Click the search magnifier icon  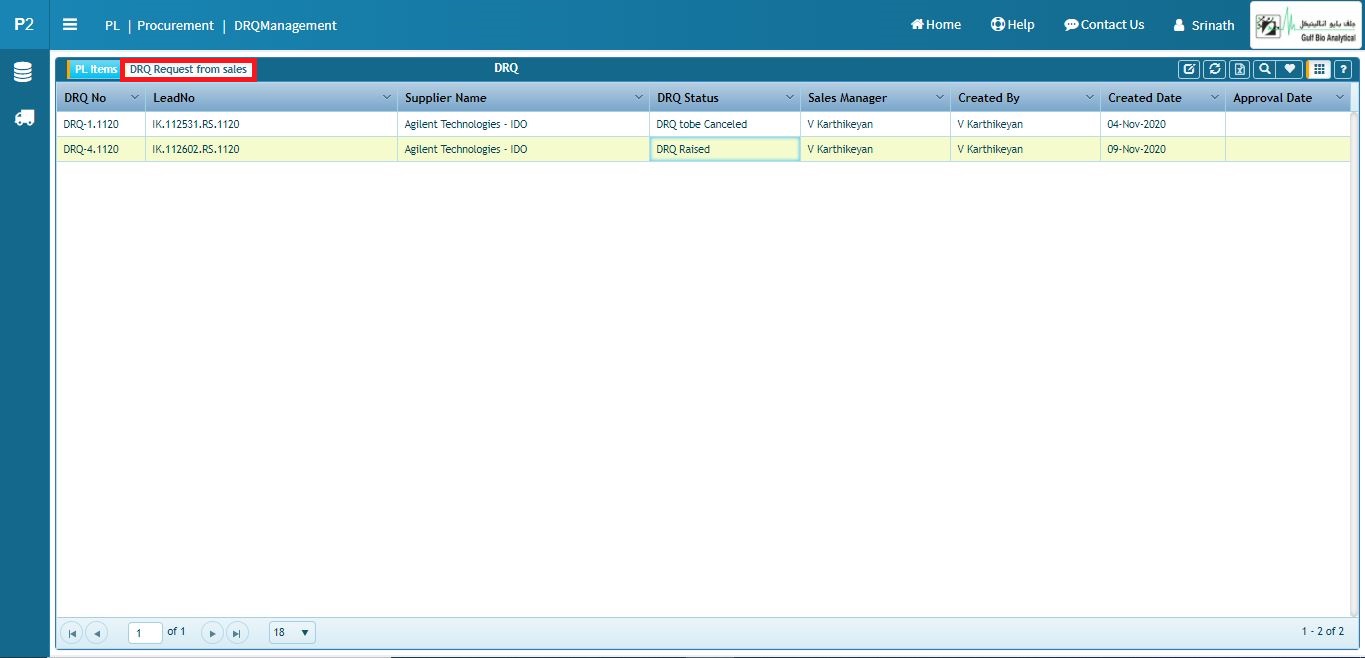[1265, 69]
